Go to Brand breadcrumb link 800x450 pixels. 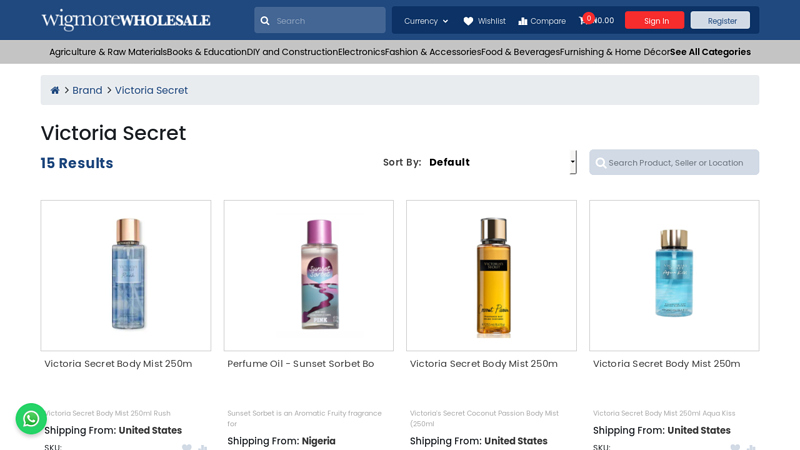coord(87,90)
